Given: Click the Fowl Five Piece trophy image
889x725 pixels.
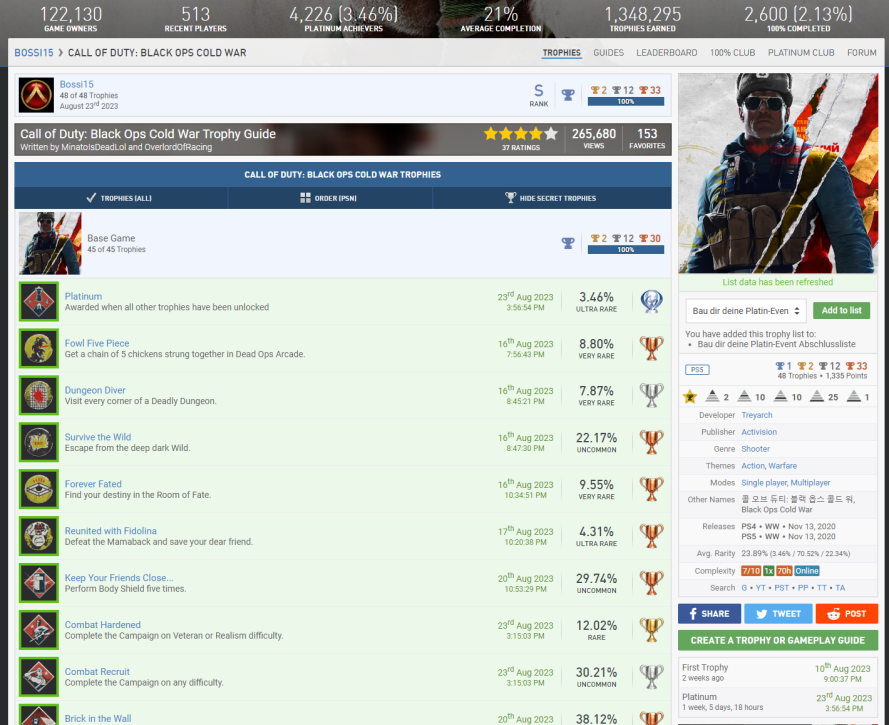Looking at the screenshot, I should 39,349.
